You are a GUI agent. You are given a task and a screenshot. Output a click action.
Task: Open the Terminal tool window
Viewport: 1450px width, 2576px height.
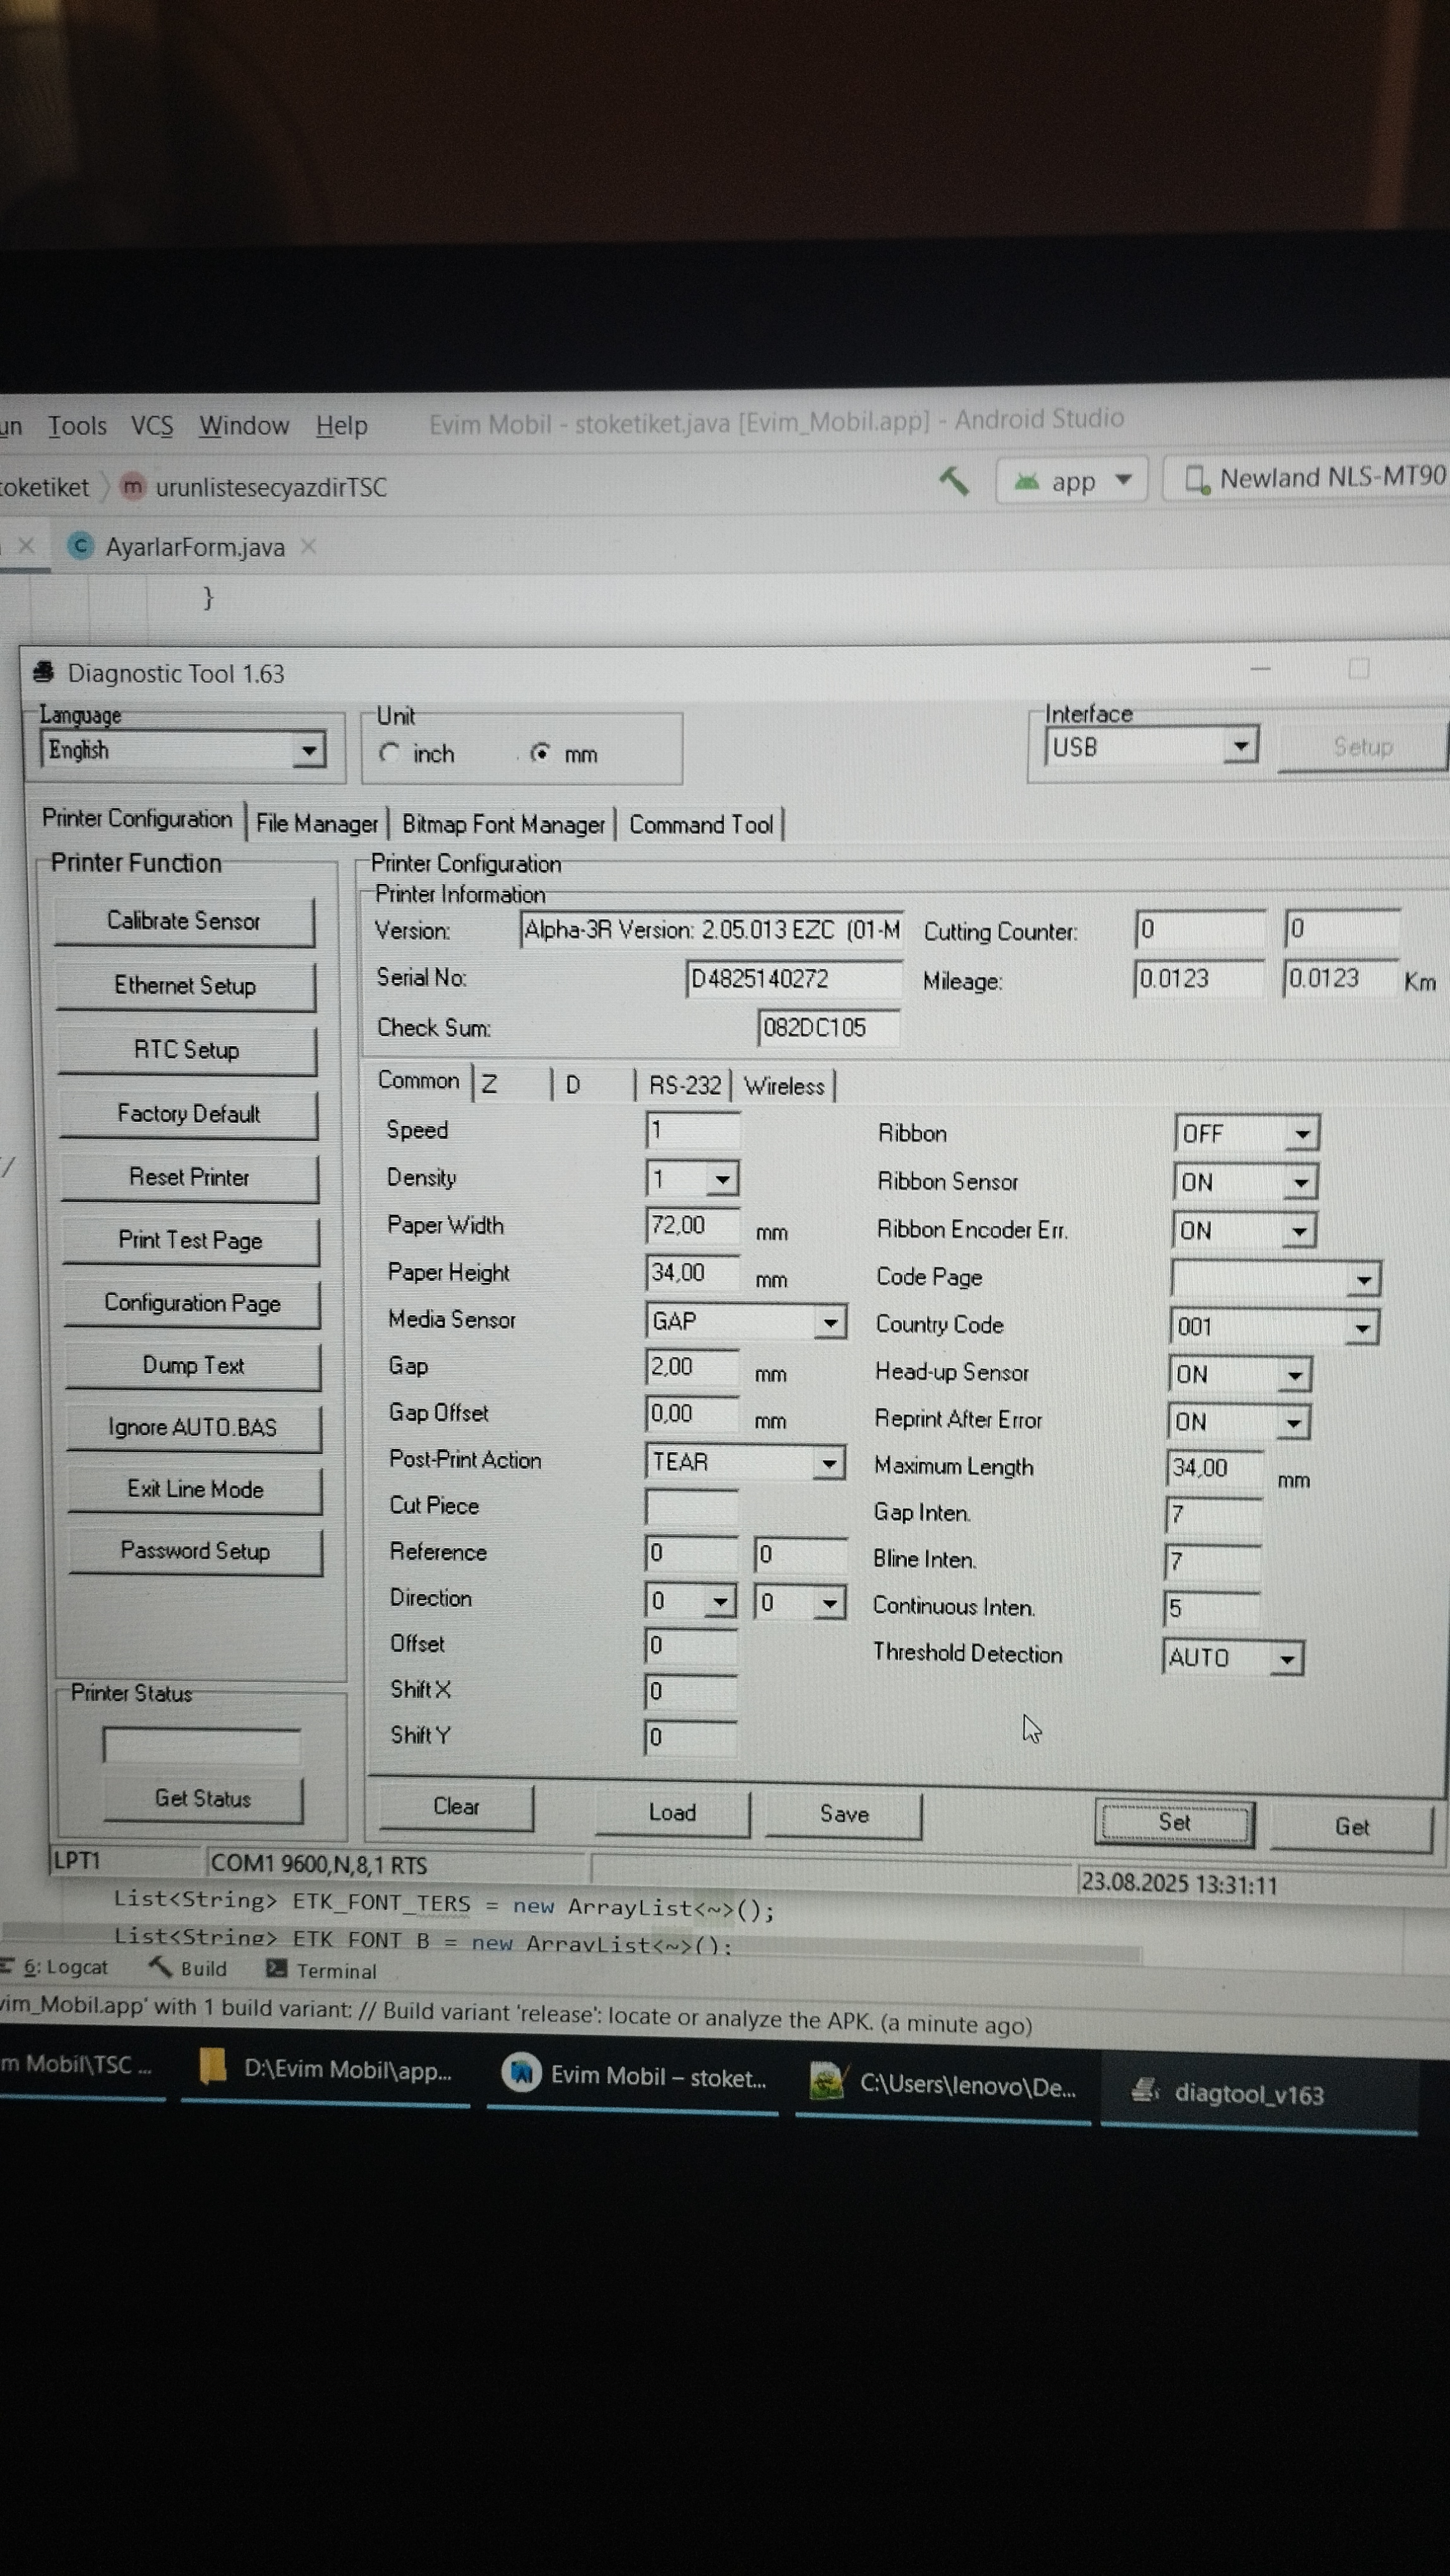click(322, 1970)
